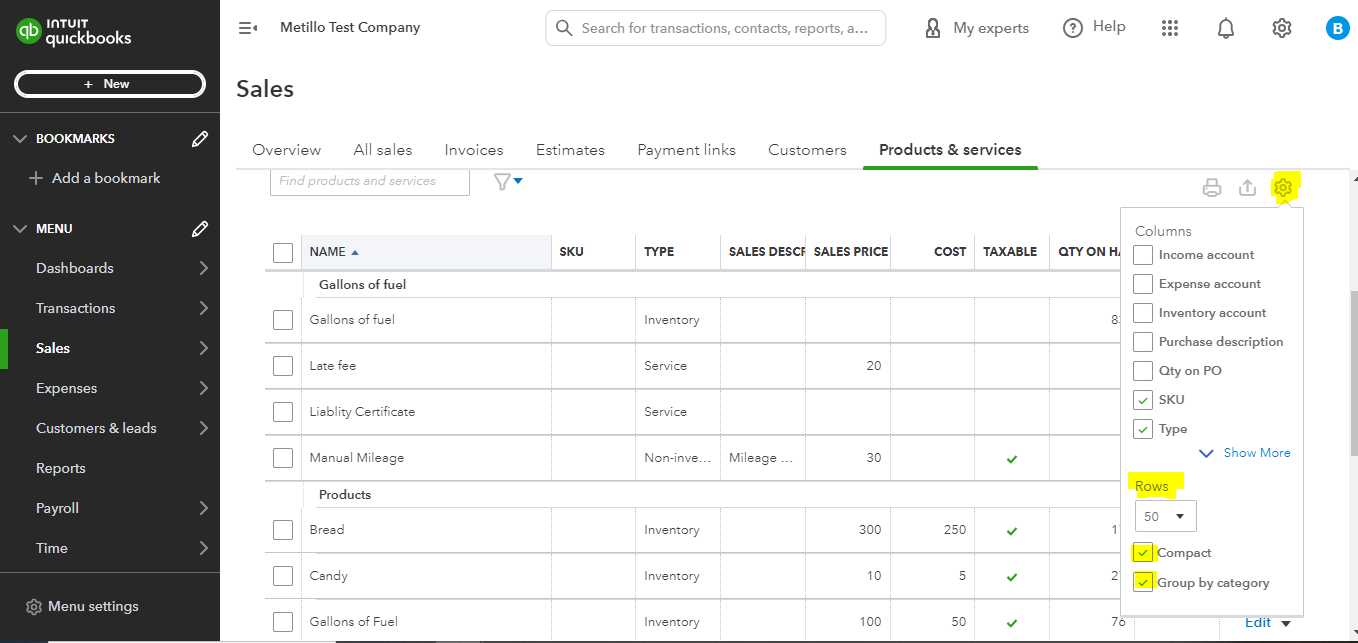Open the top bar account settings gear
1358x643 pixels.
point(1282,28)
